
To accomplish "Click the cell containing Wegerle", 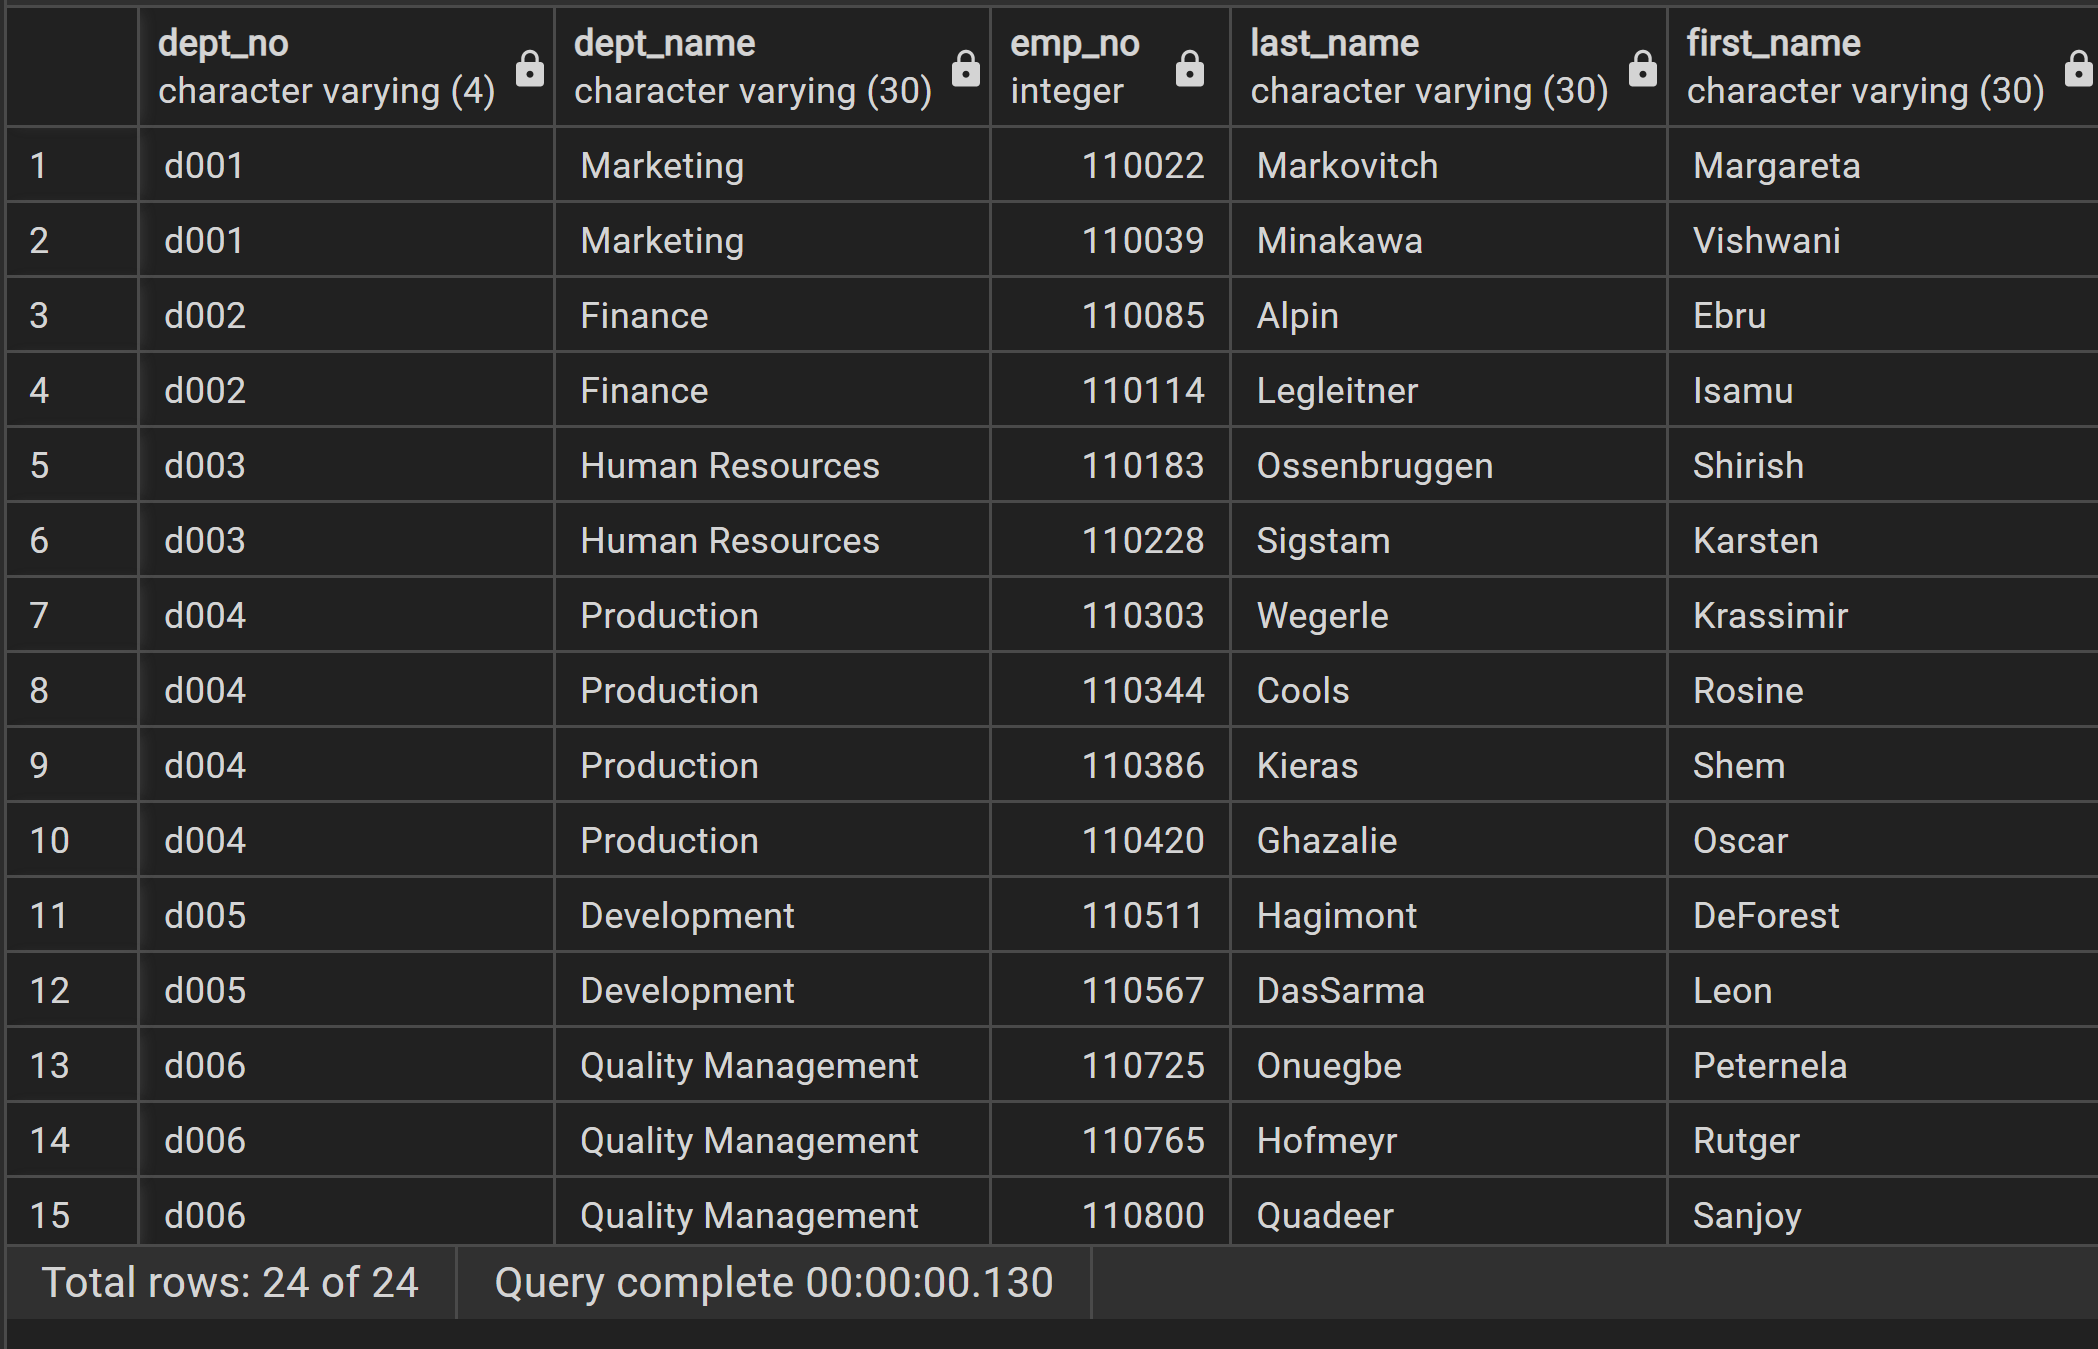I will click(1449, 615).
